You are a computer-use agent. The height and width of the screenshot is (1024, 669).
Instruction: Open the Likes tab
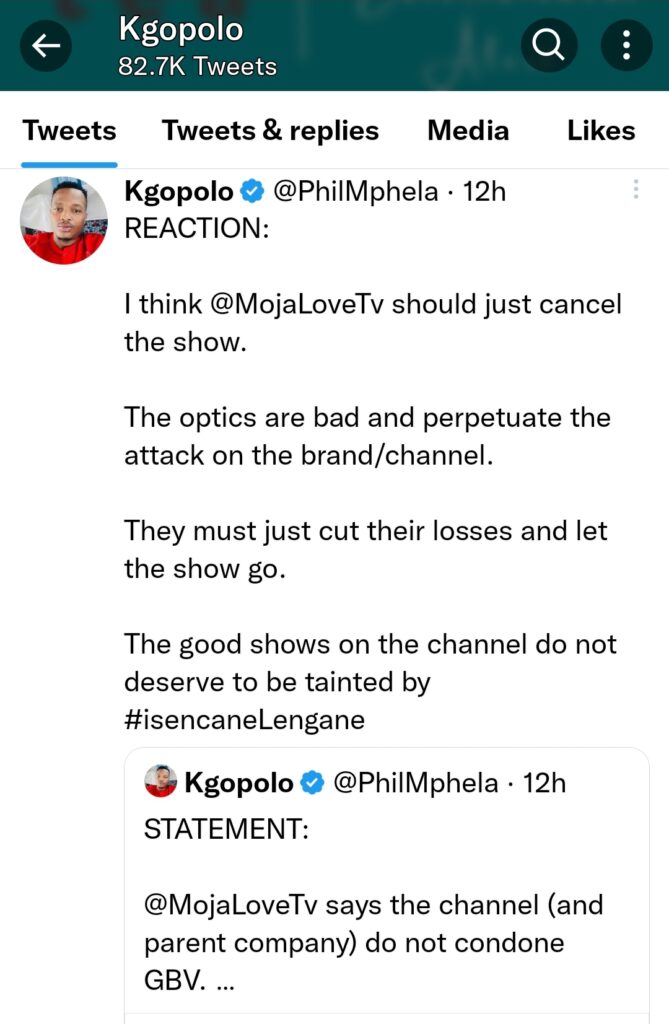601,131
